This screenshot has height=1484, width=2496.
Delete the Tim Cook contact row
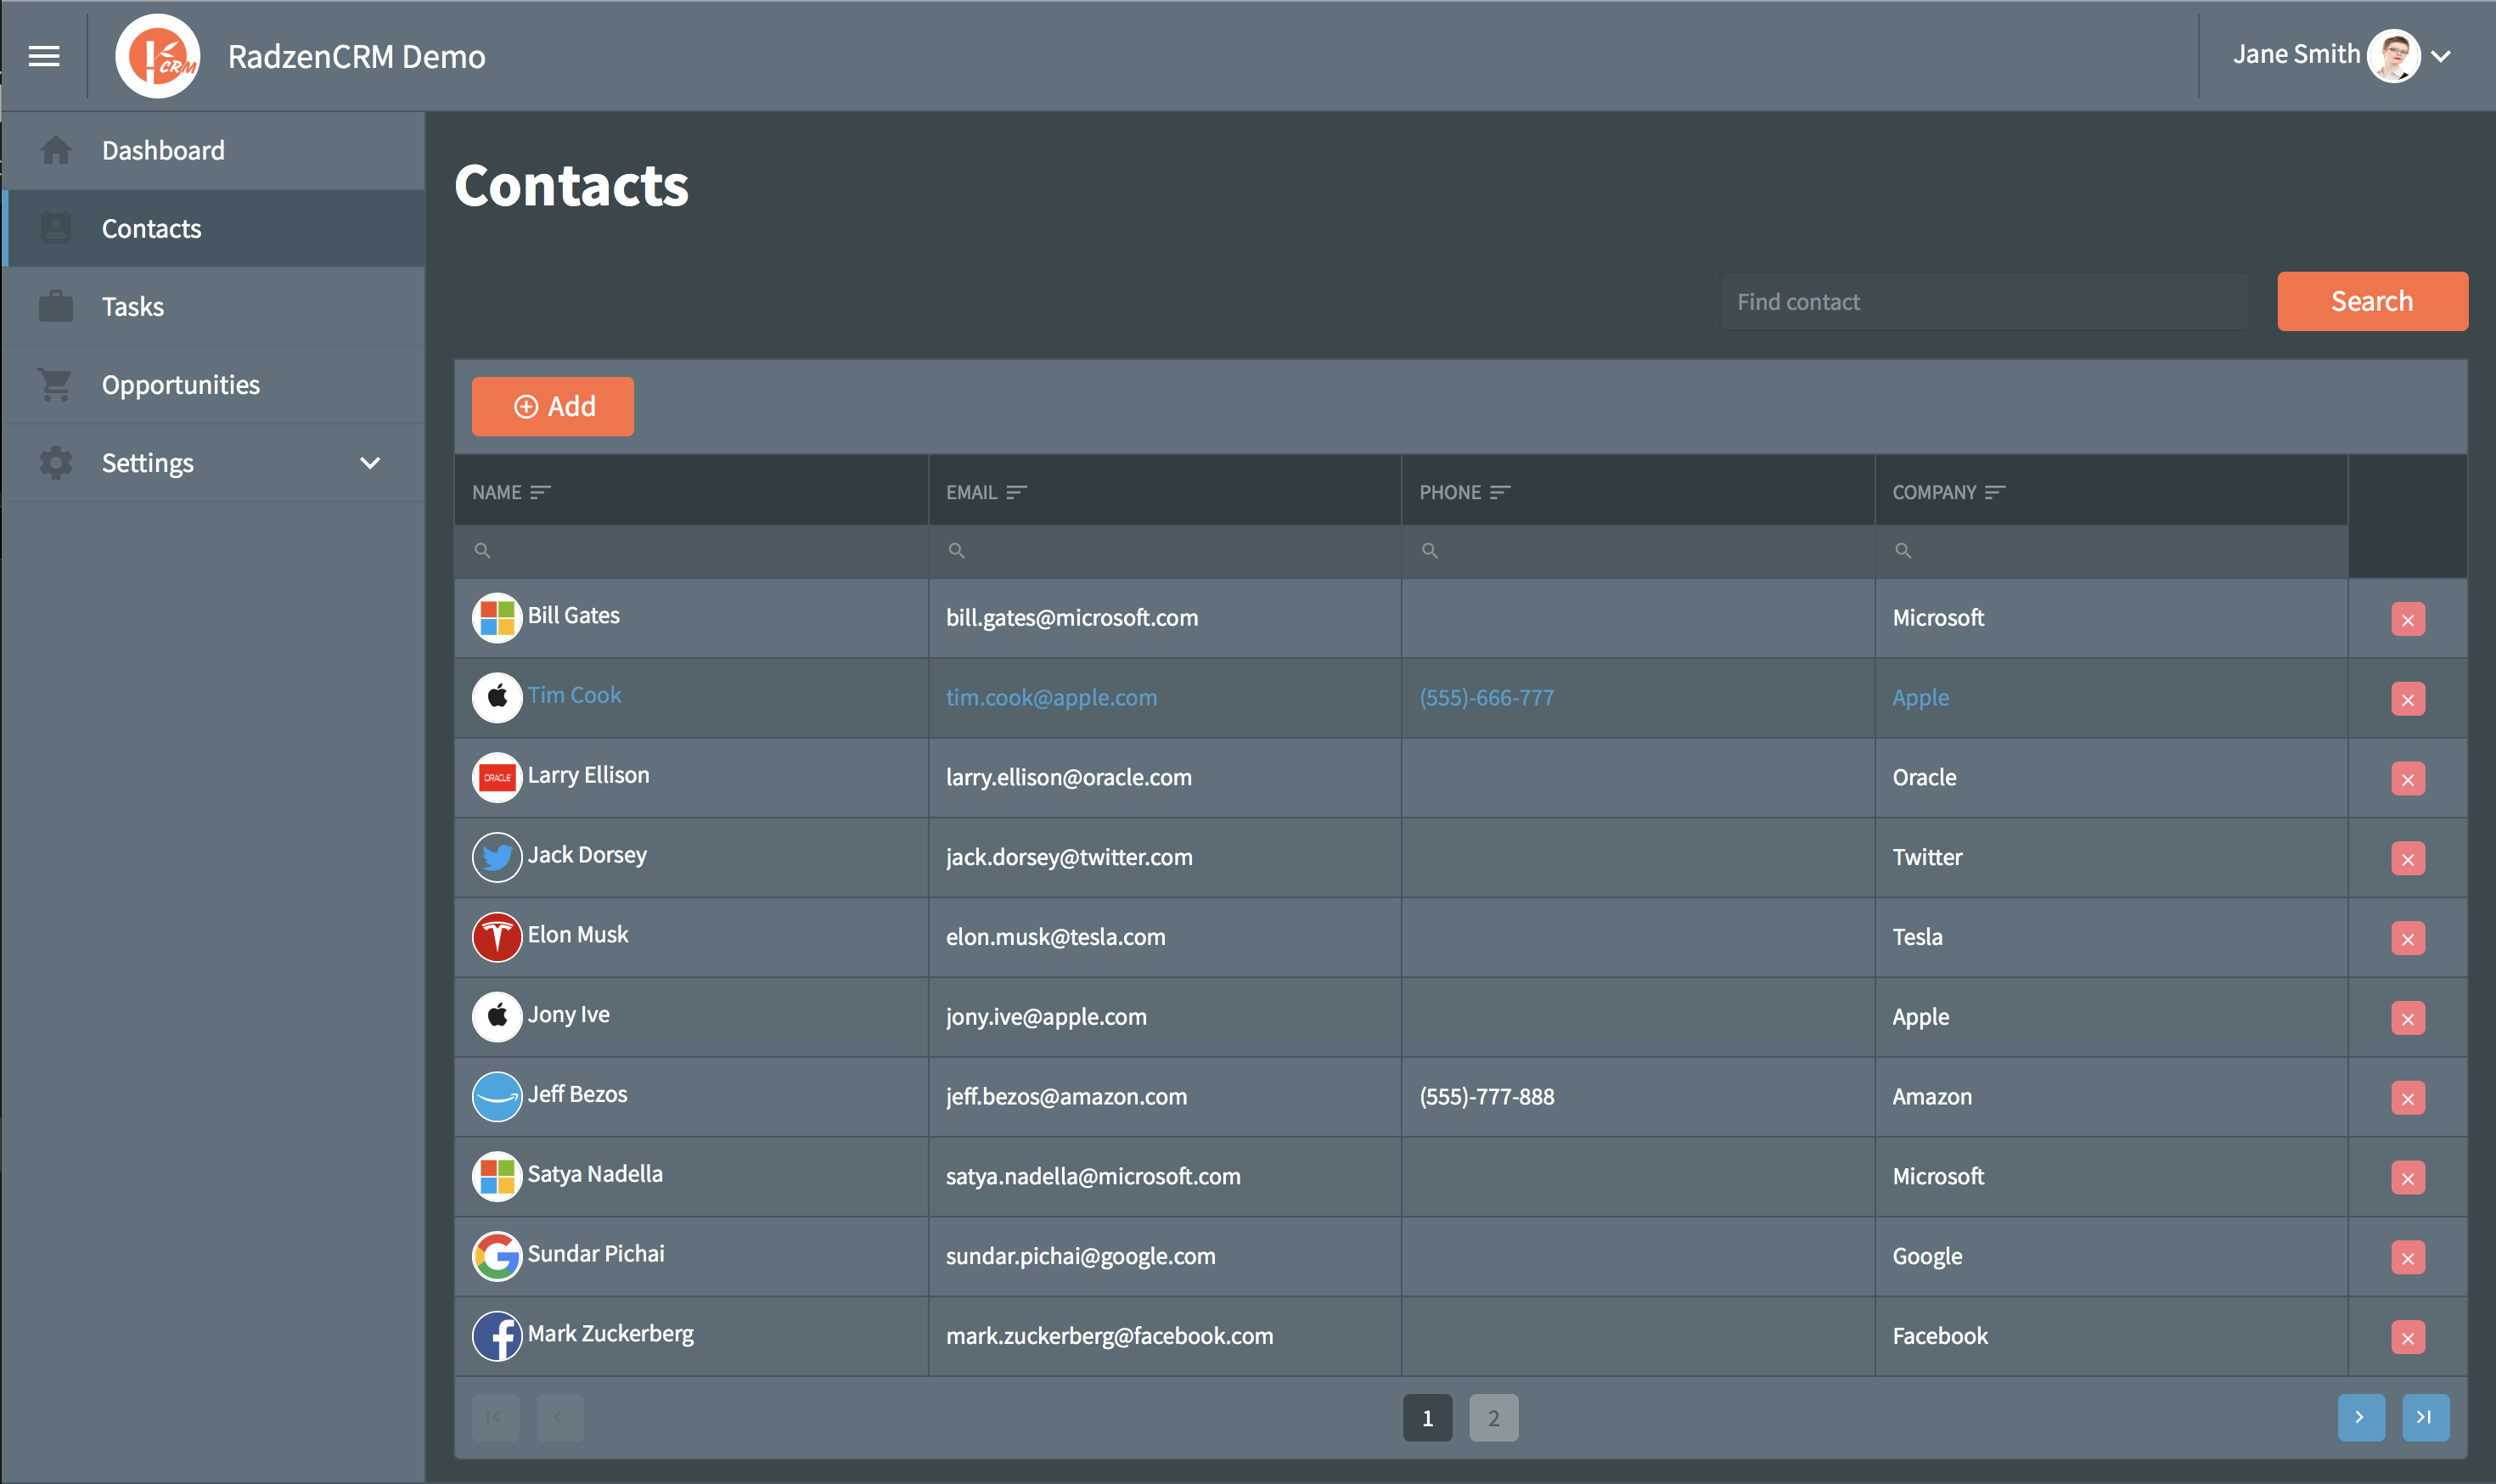point(2408,699)
